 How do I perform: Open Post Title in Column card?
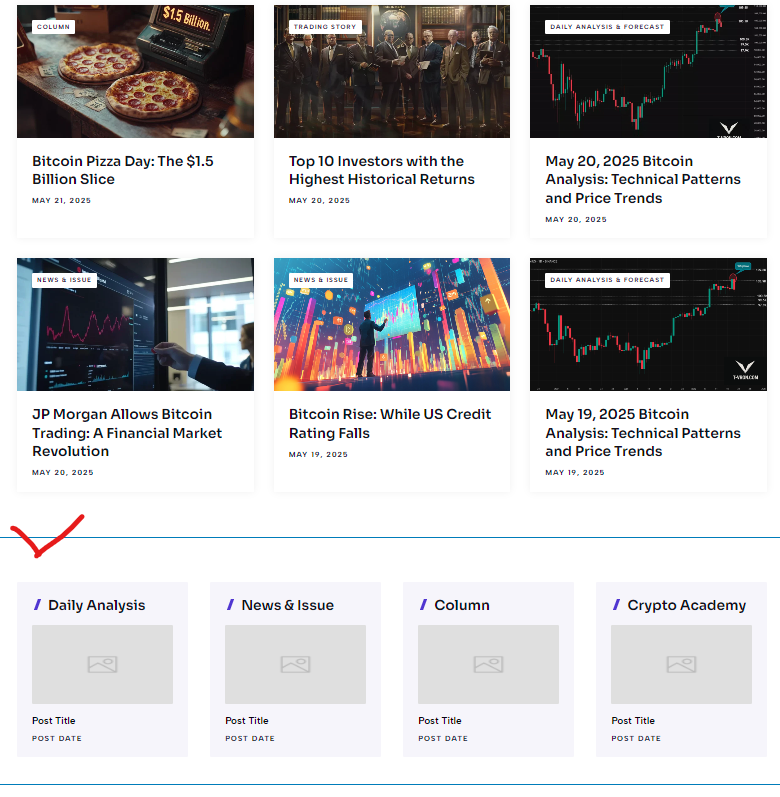click(440, 721)
